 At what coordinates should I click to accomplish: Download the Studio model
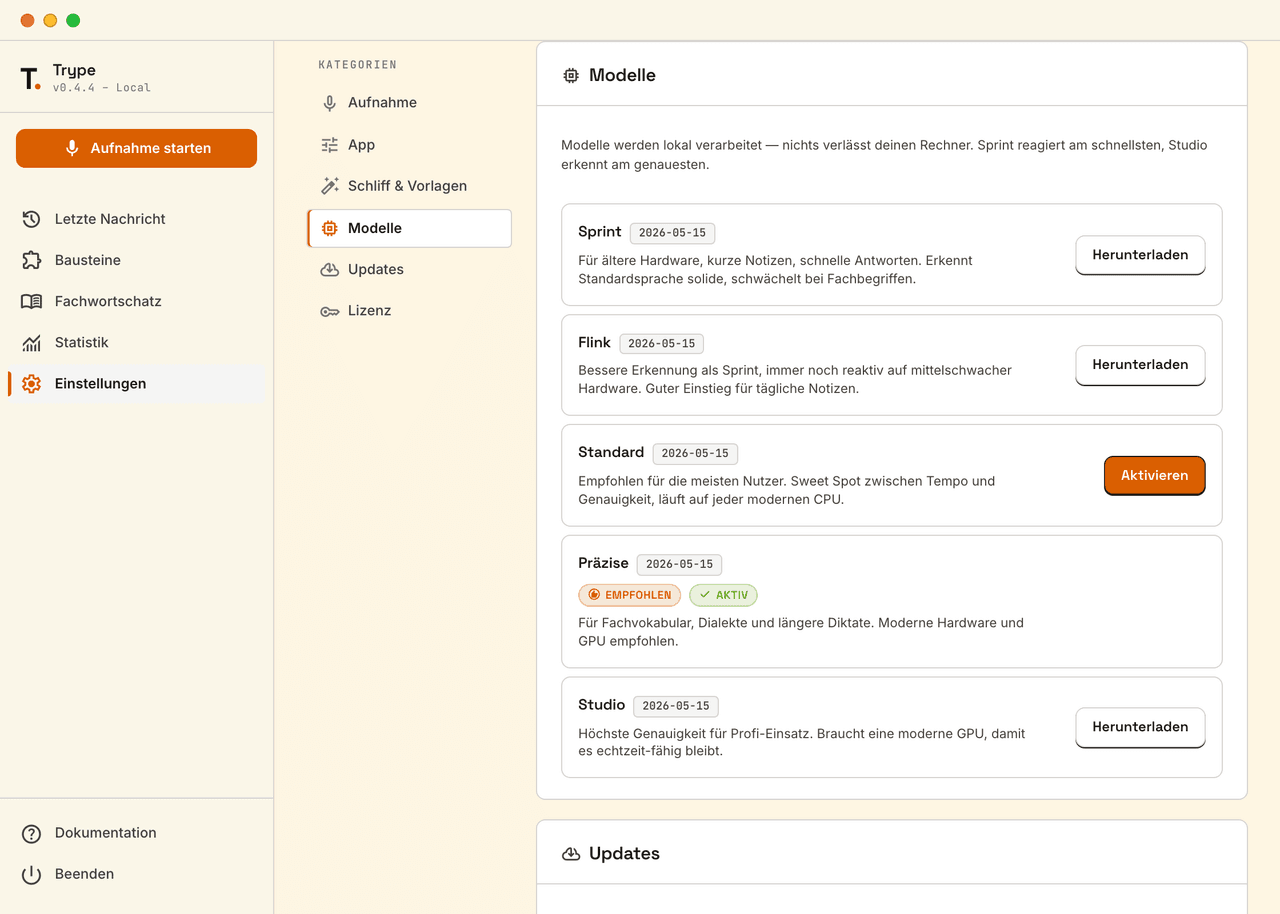pyautogui.click(x=1140, y=727)
